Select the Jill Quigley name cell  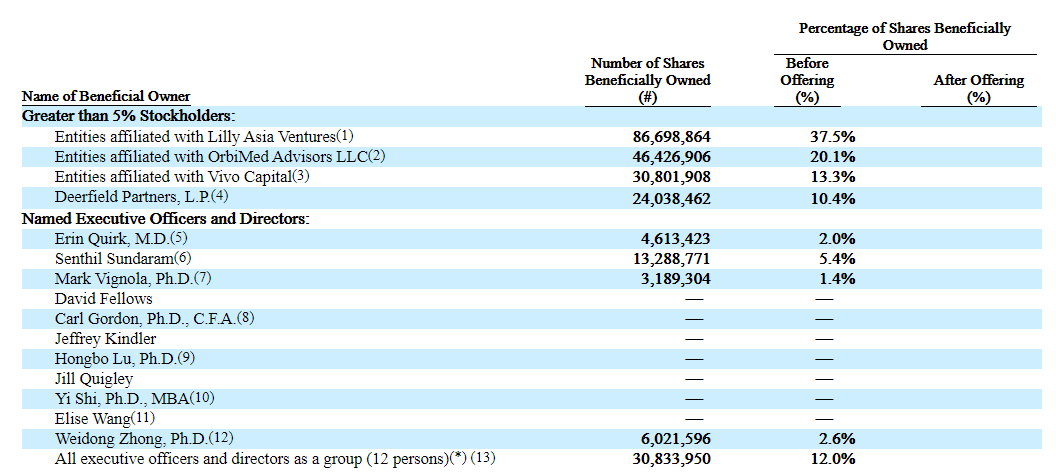pos(94,379)
